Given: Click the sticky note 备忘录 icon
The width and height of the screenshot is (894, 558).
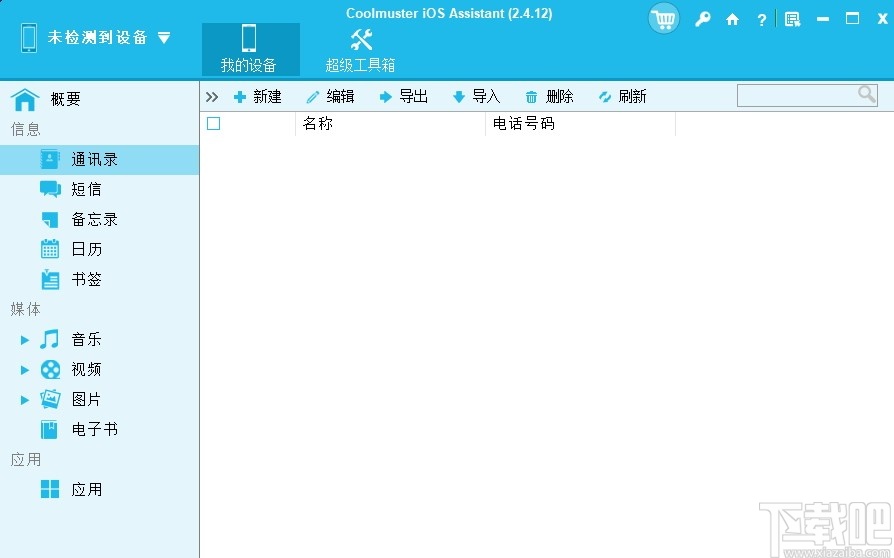Looking at the screenshot, I should pos(50,219).
